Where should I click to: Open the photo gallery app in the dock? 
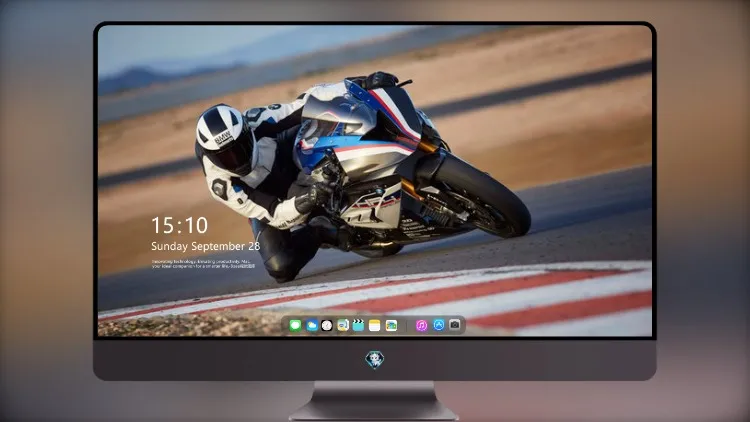pos(391,325)
